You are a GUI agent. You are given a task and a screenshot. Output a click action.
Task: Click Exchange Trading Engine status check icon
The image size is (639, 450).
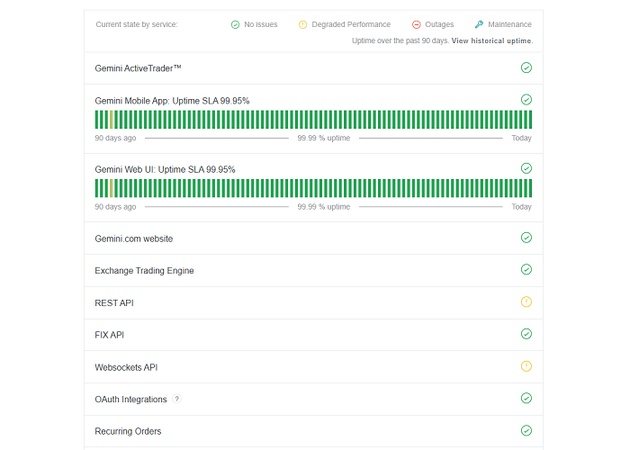pos(526,270)
